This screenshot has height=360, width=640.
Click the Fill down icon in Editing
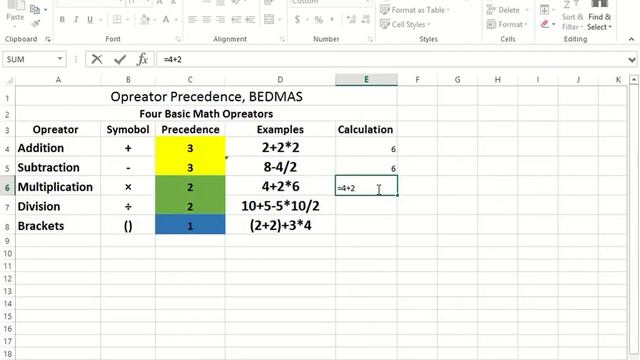[544, 9]
